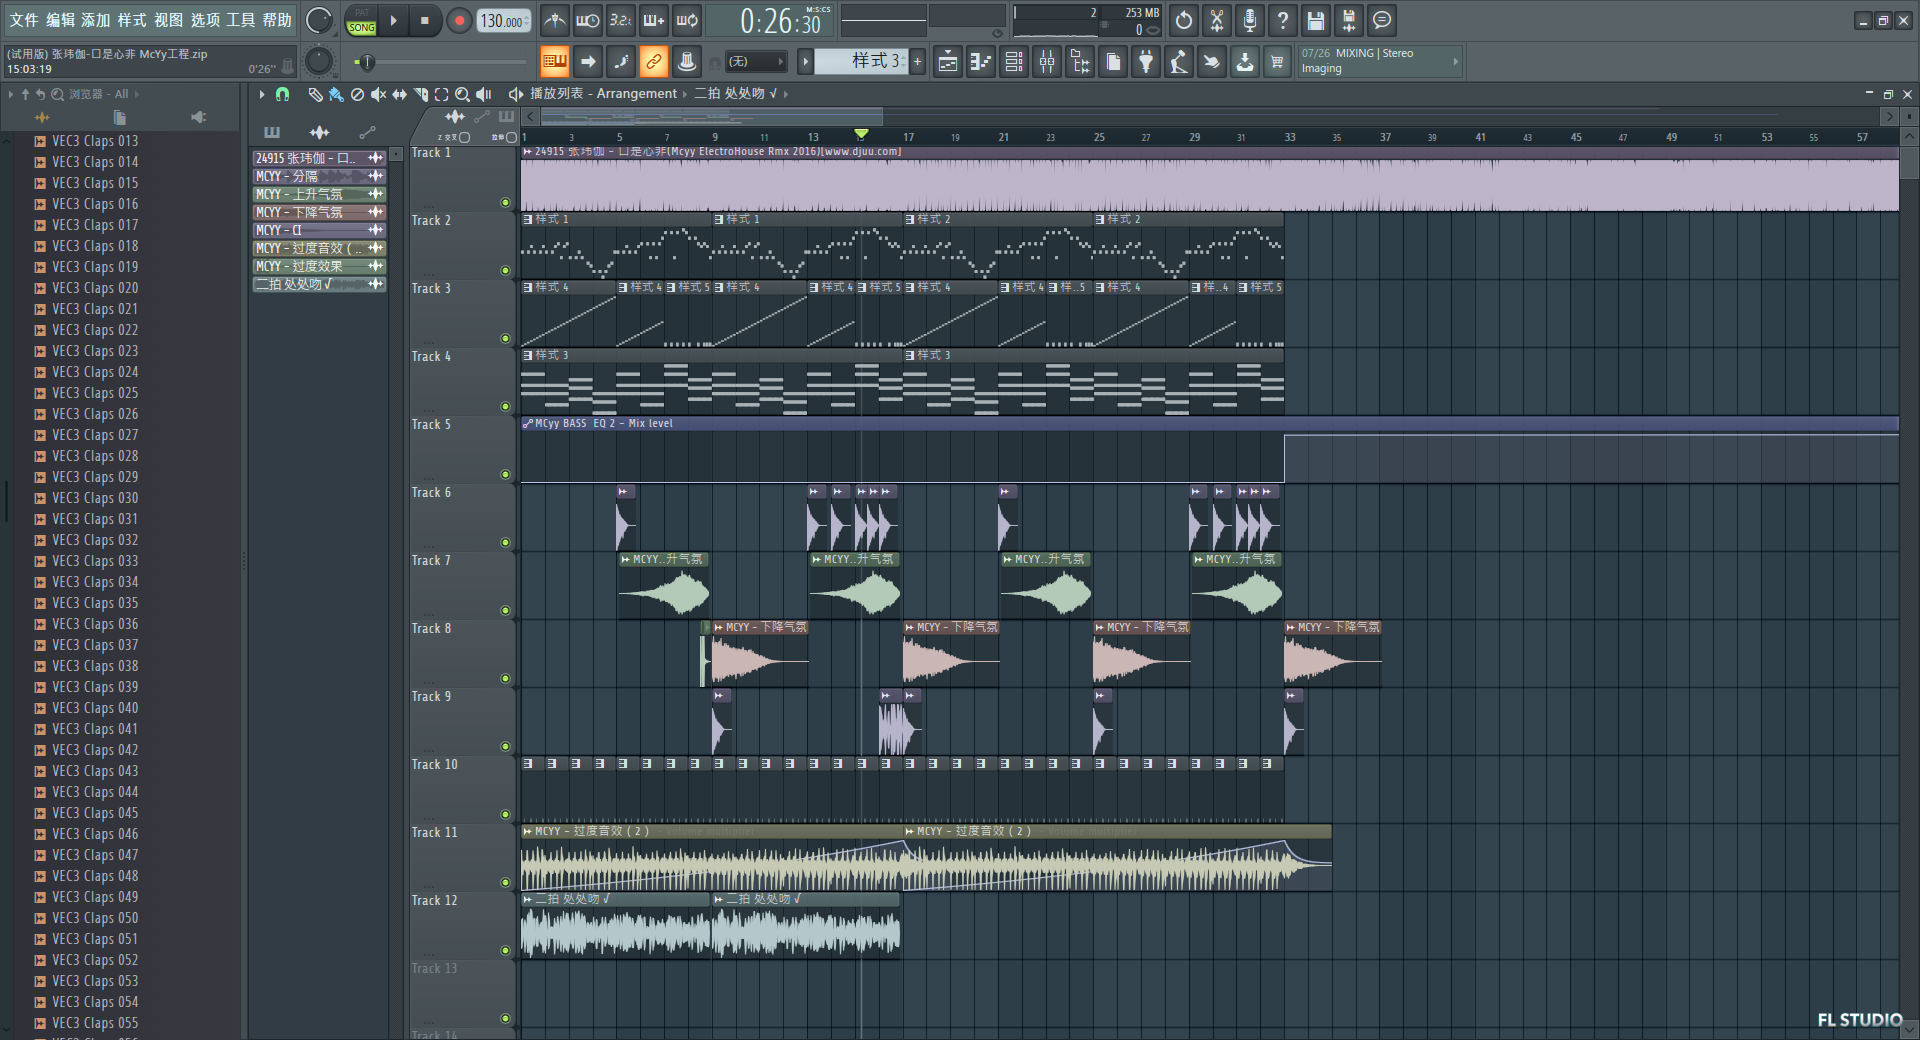Open the 帮助 menu

[277, 20]
